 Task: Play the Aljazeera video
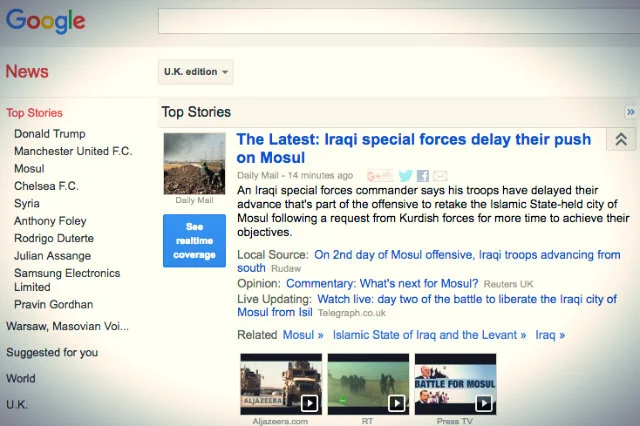pos(281,384)
